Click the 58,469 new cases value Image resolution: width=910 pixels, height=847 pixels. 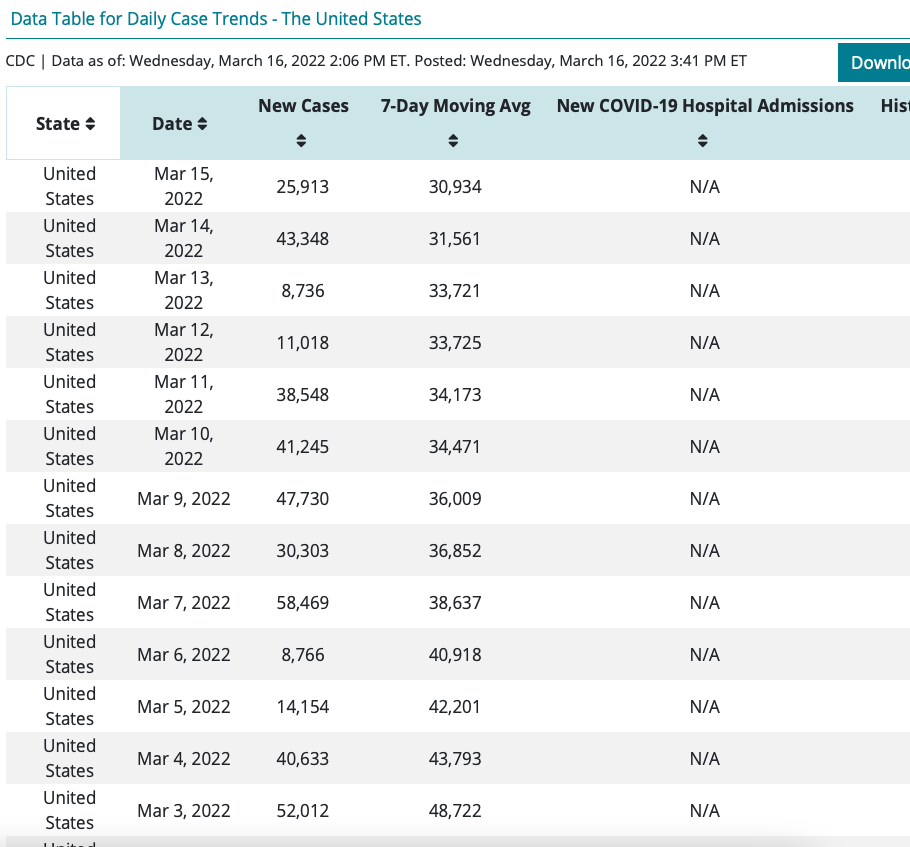[303, 603]
